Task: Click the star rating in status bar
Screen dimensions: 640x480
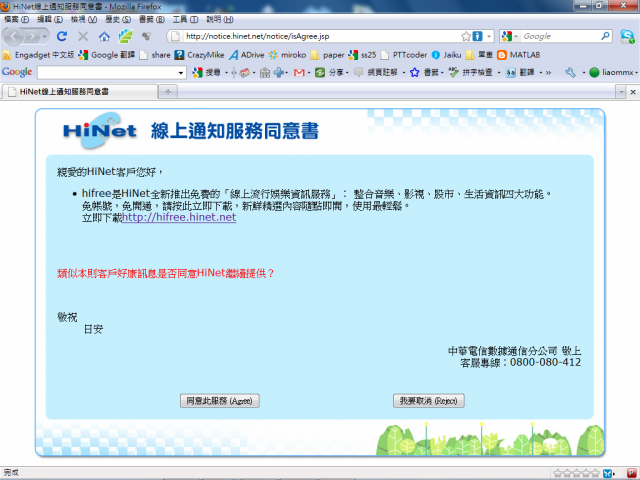Action: (576, 473)
